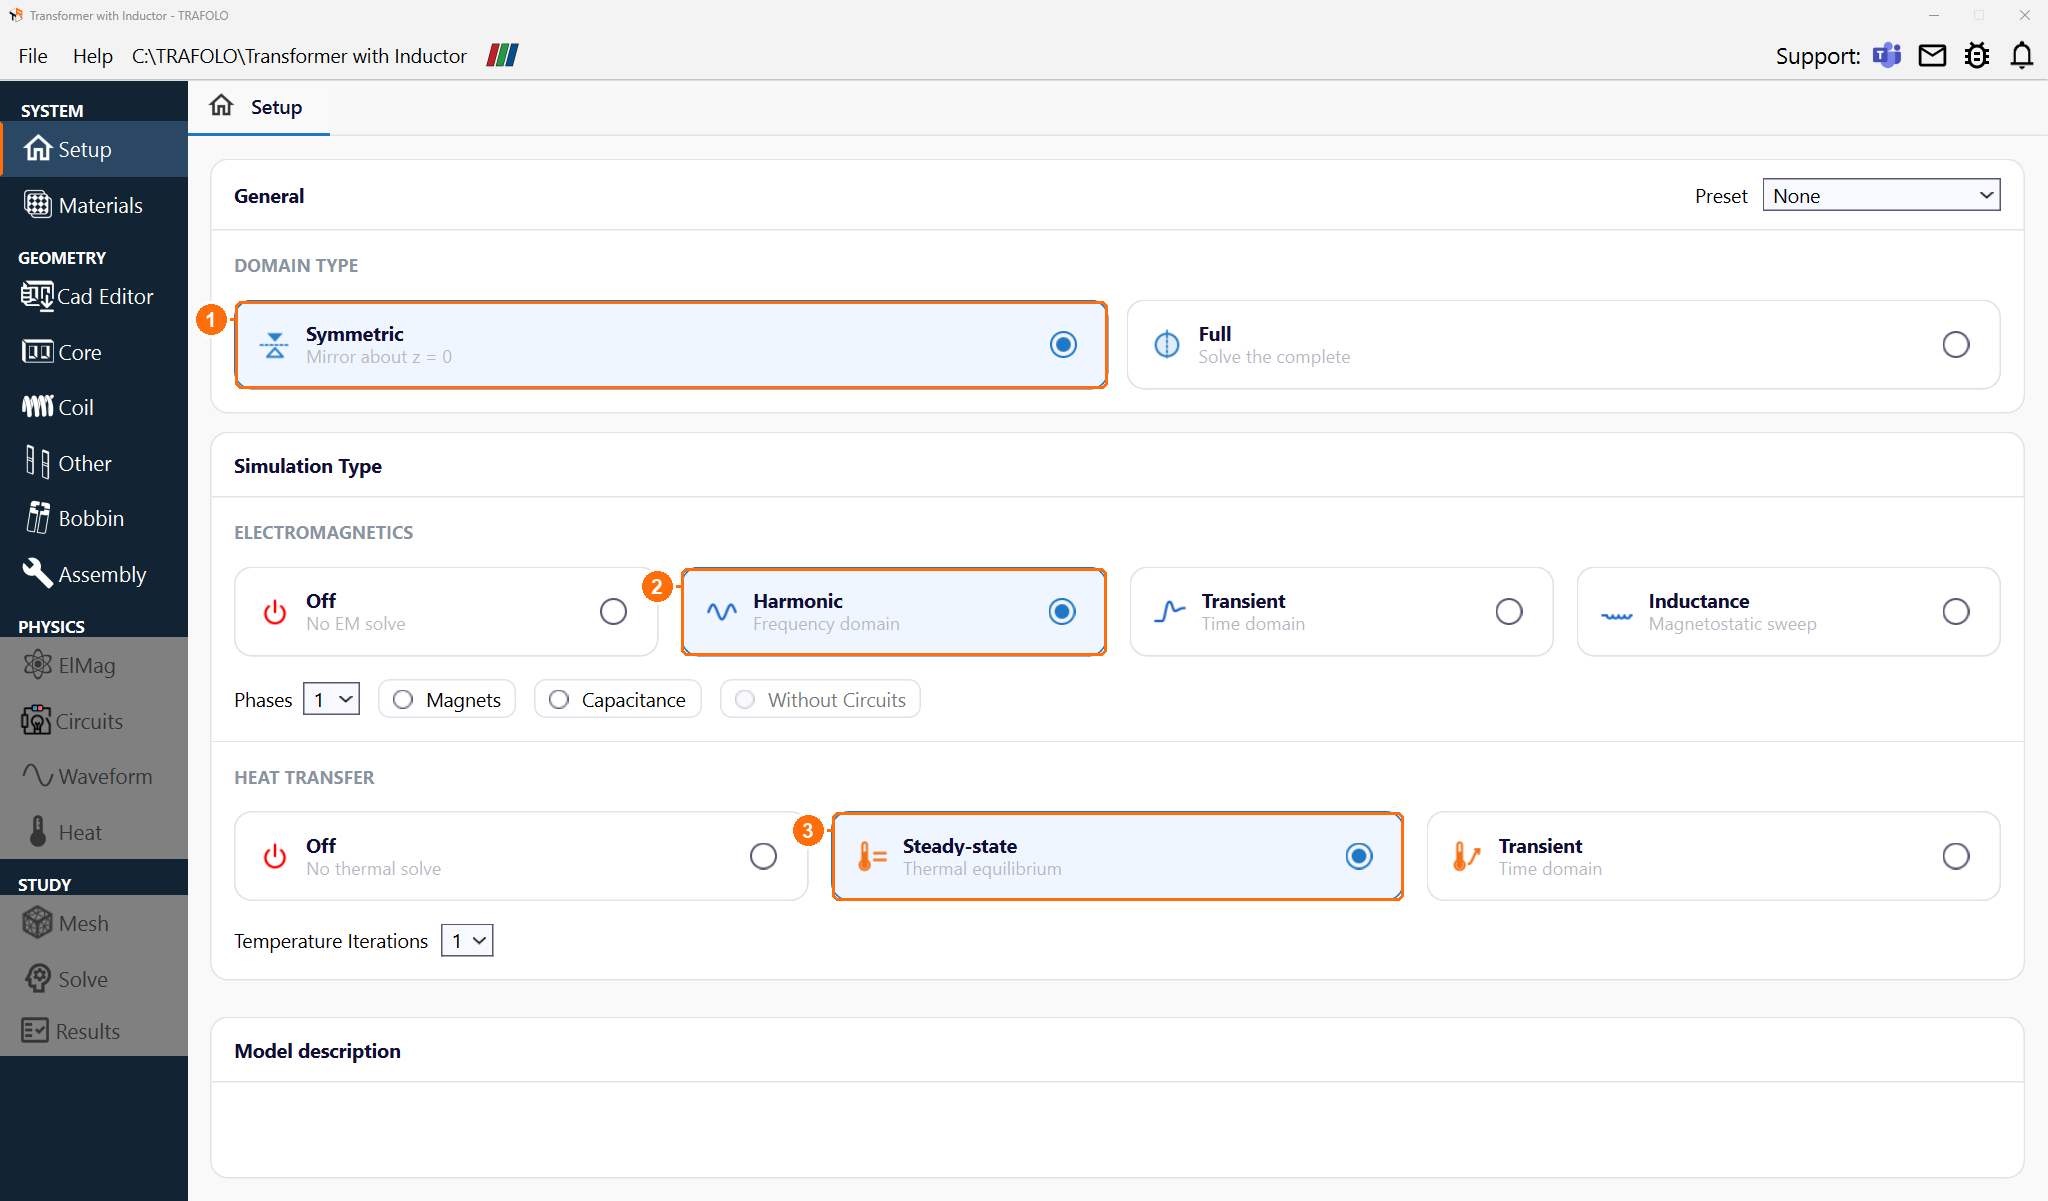Open the Preset dropdown

click(x=1881, y=195)
